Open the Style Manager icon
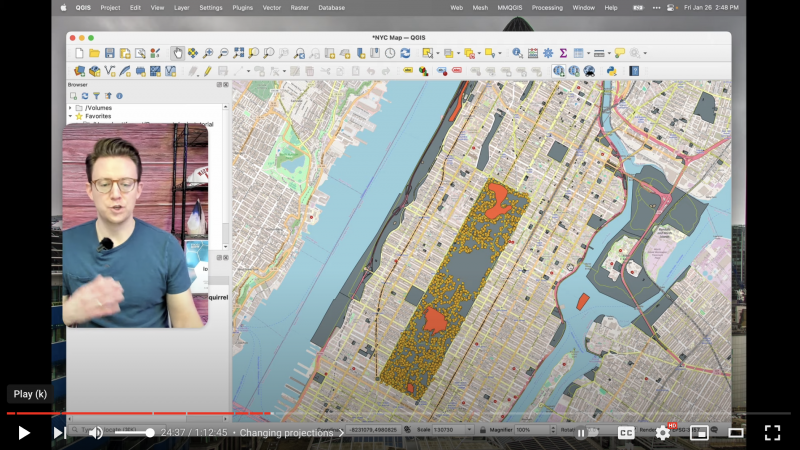 tap(155, 53)
